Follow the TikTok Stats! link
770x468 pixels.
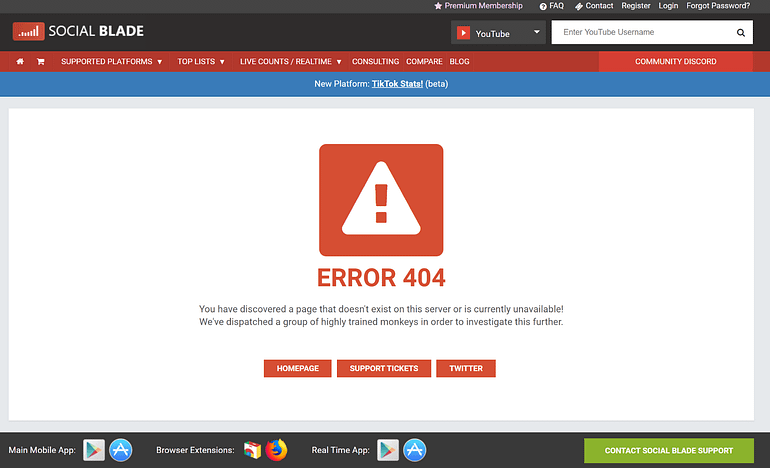(x=397, y=84)
